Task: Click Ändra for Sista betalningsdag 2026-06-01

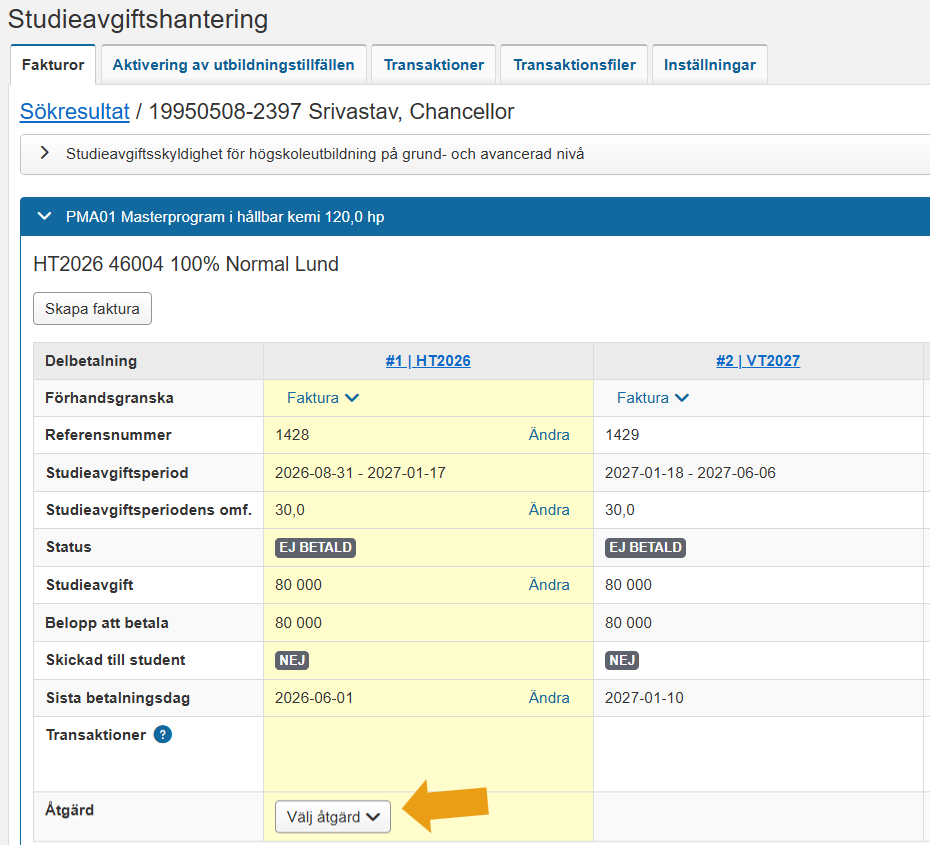Action: coord(549,698)
